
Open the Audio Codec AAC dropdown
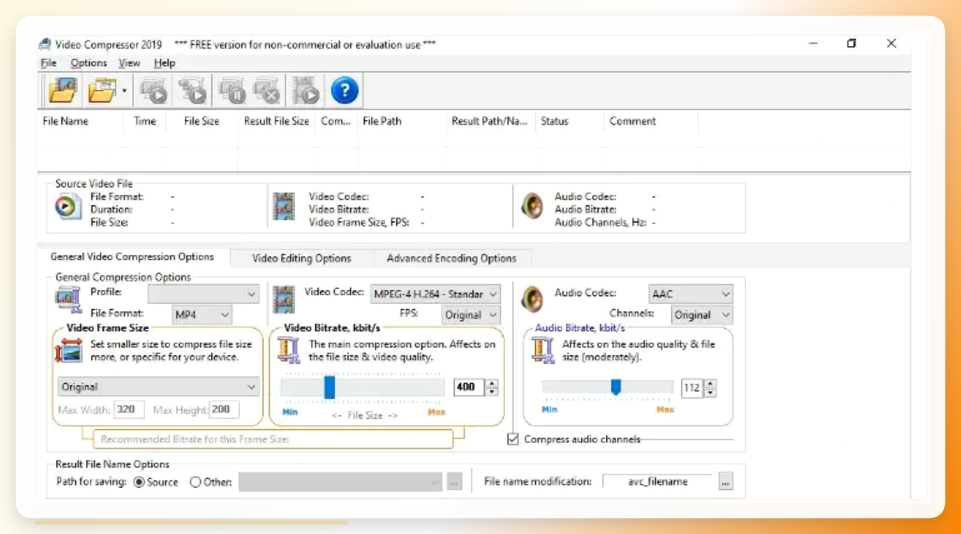coord(690,294)
